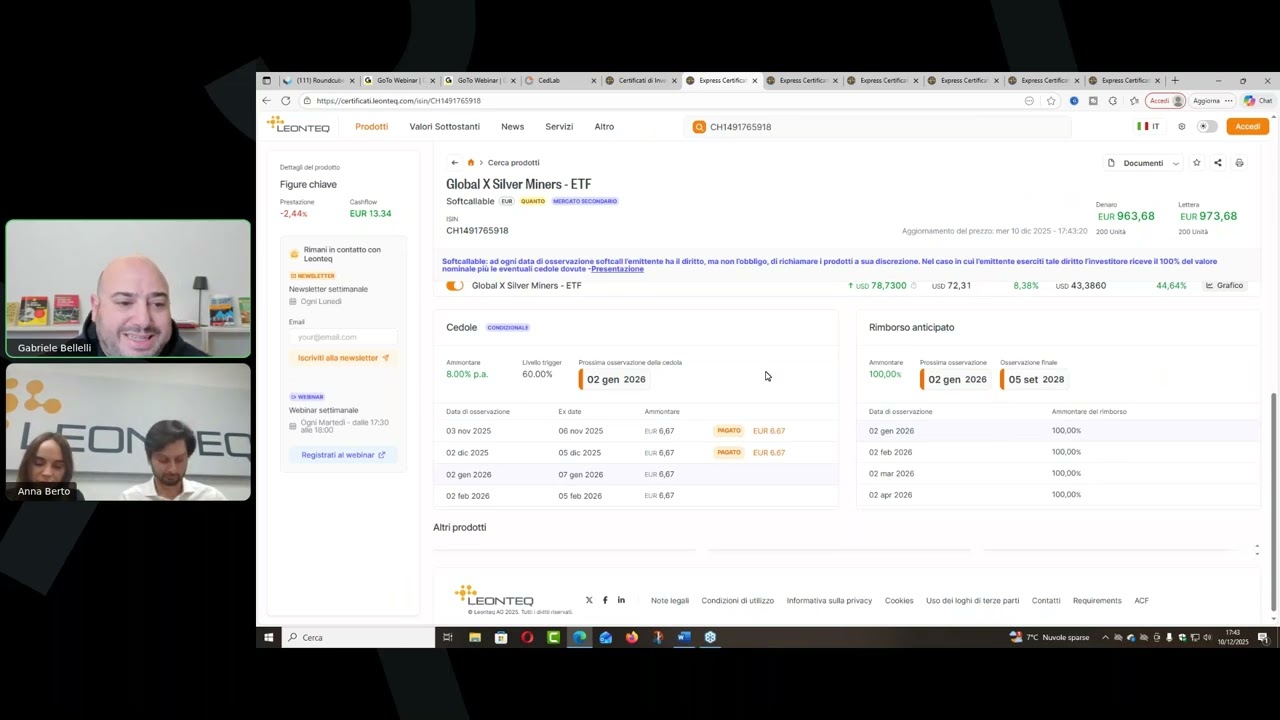Switch to Certificati di Inv browser tab
1280x720 pixels.
click(642, 80)
